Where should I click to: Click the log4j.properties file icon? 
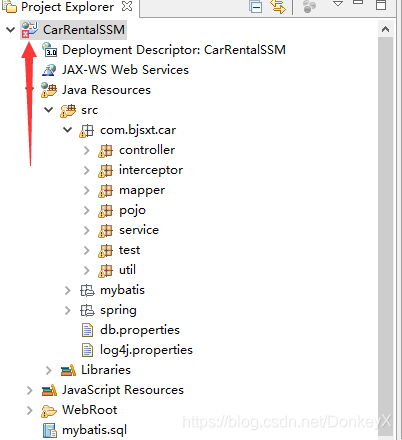coord(87,350)
